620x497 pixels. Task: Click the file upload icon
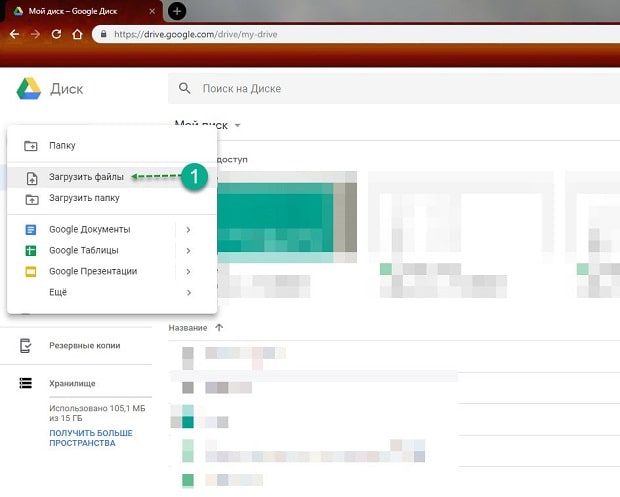[32, 178]
